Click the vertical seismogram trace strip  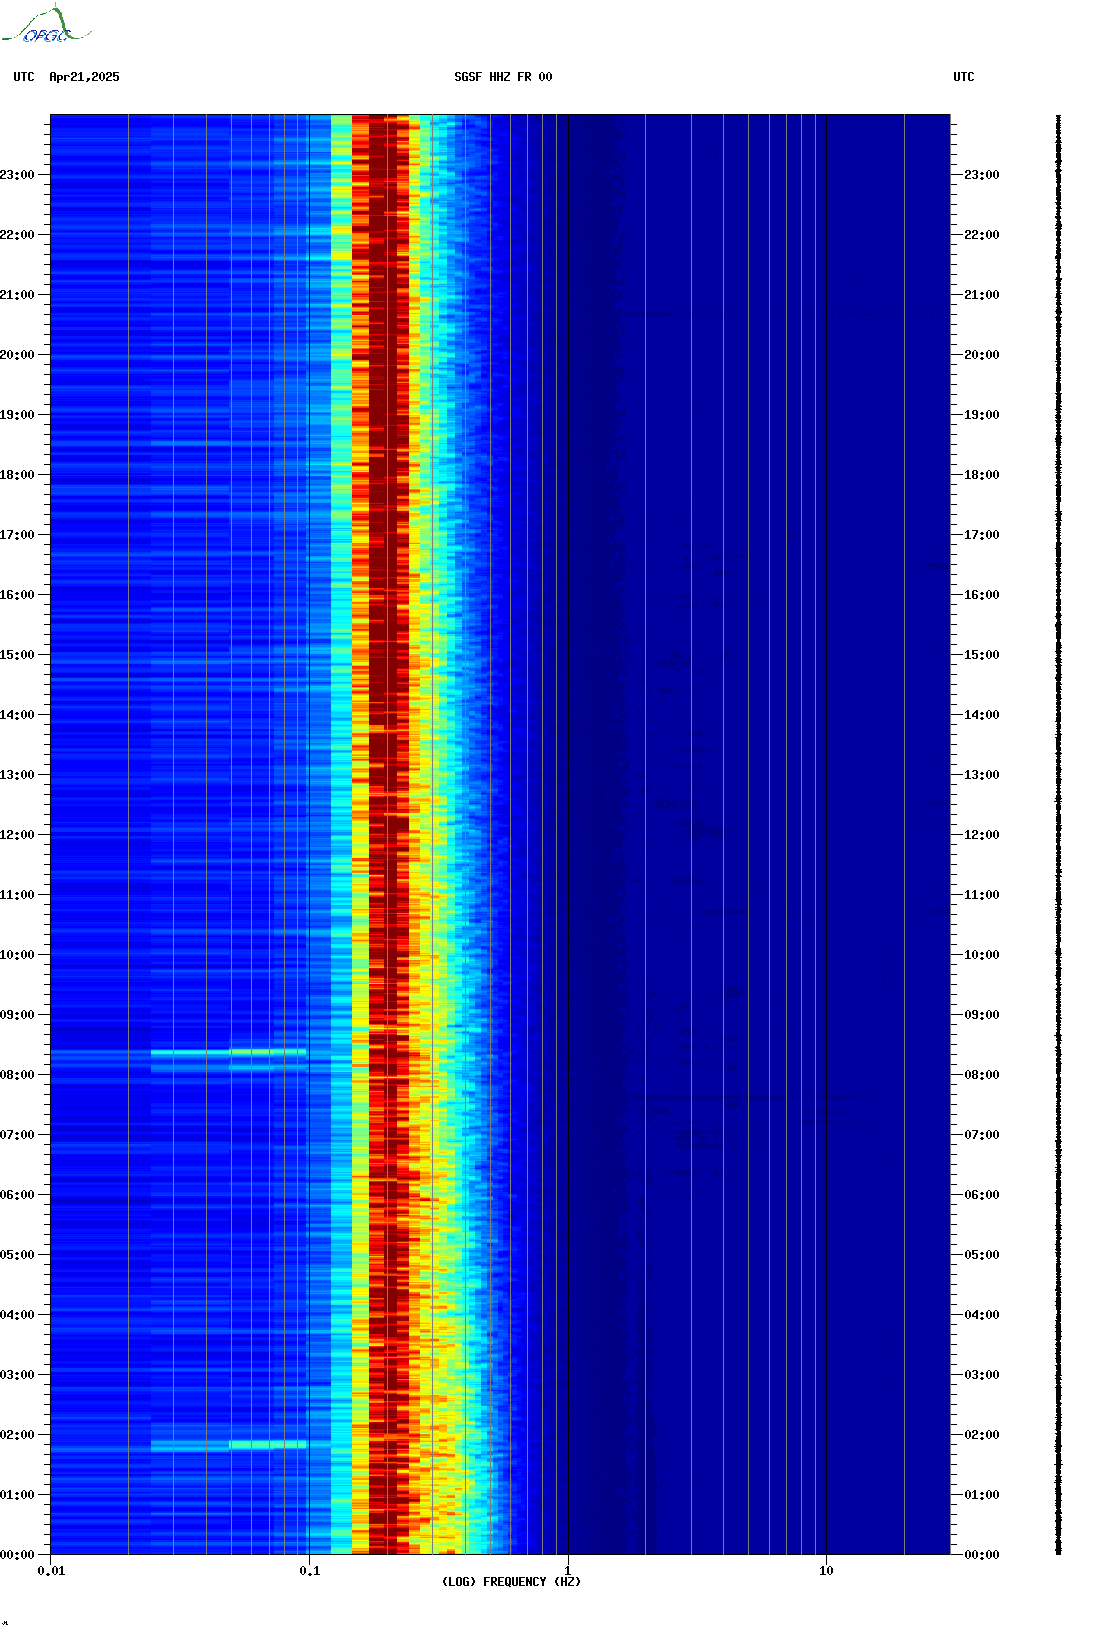click(1059, 835)
